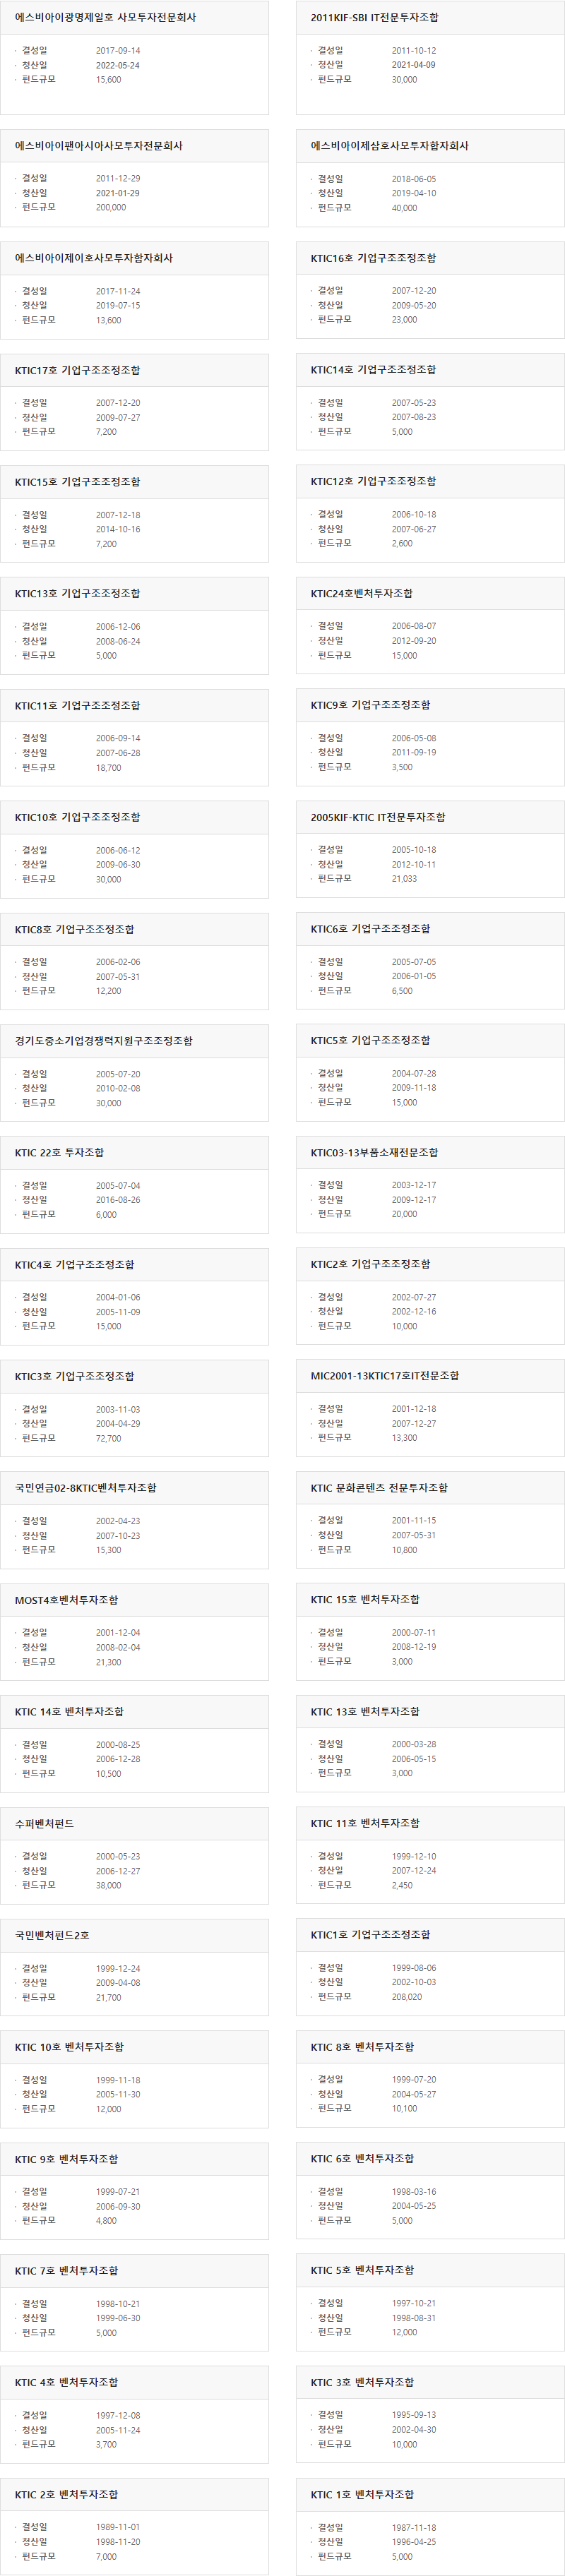Click the title 'KTIC 2호 벤처투자조합'

[66, 2493]
